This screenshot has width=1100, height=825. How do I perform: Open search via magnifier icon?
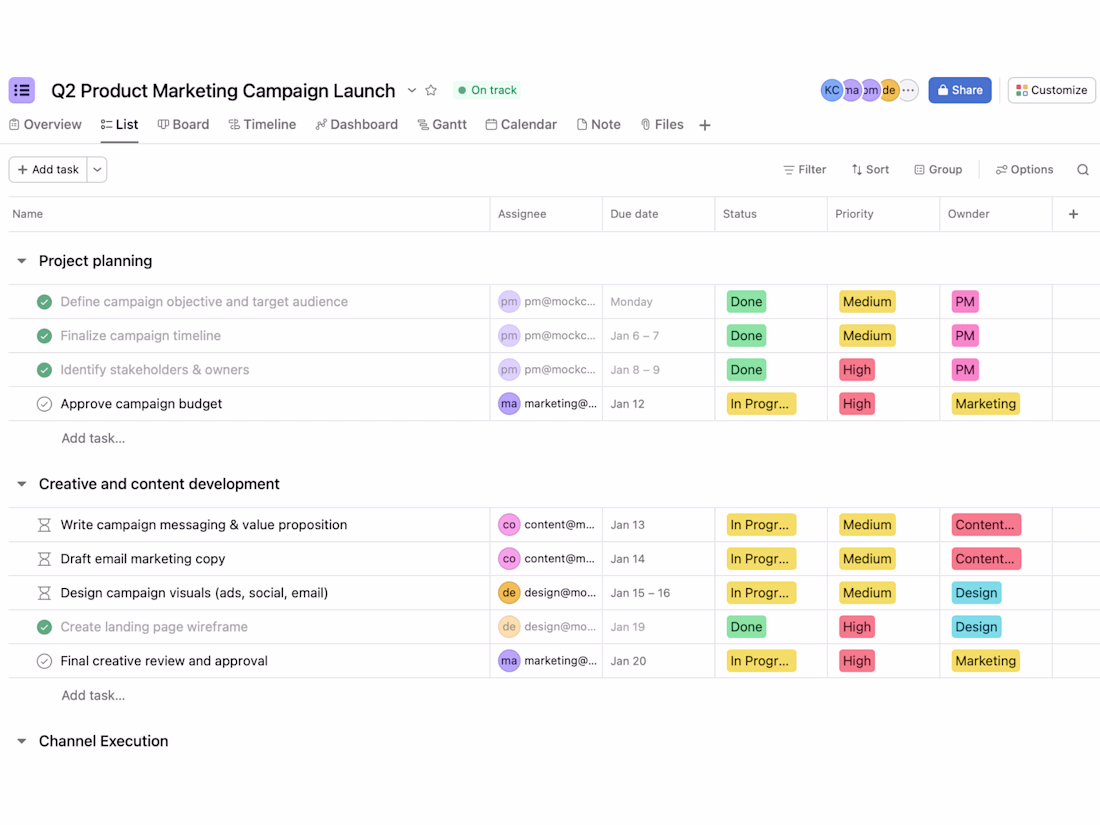click(x=1082, y=170)
